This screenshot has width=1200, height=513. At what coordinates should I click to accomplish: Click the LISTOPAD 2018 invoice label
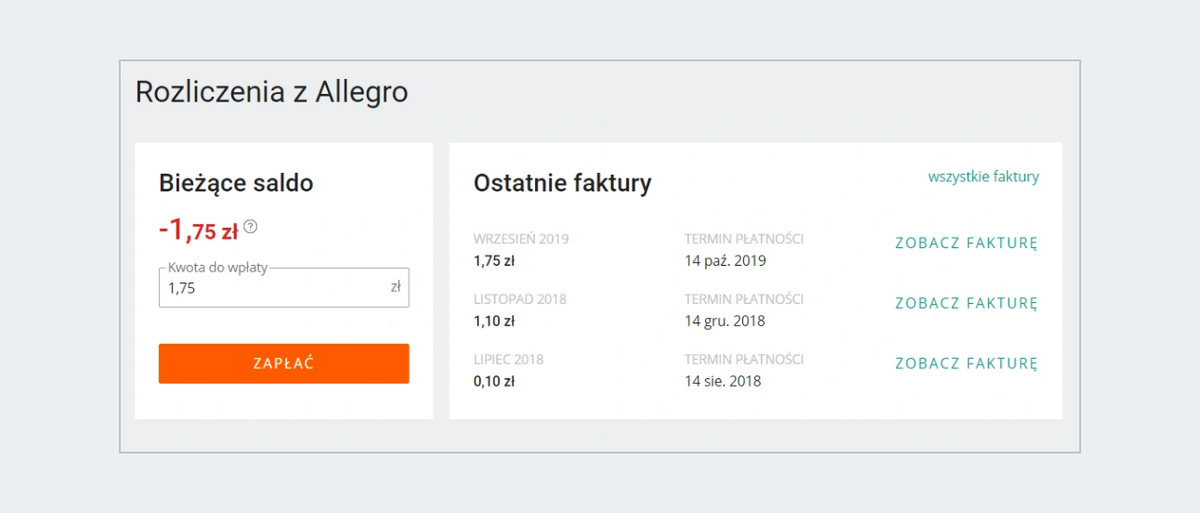(x=519, y=299)
